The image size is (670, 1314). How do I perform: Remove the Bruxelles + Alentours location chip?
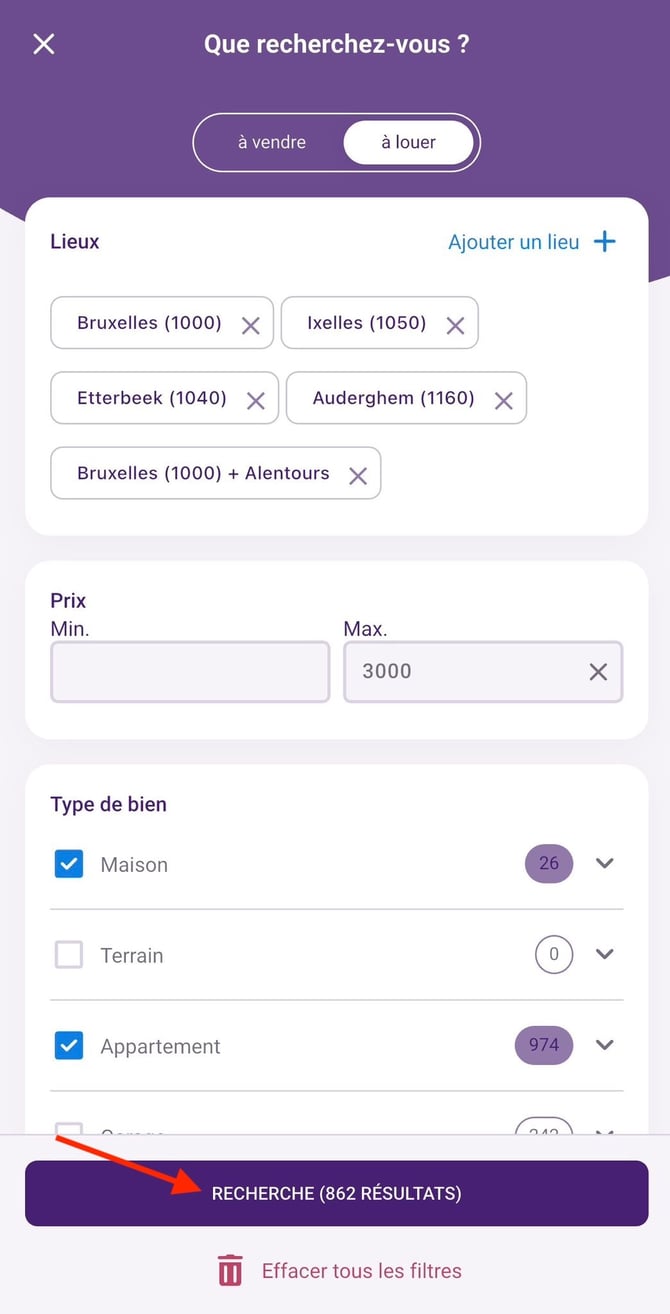point(357,473)
